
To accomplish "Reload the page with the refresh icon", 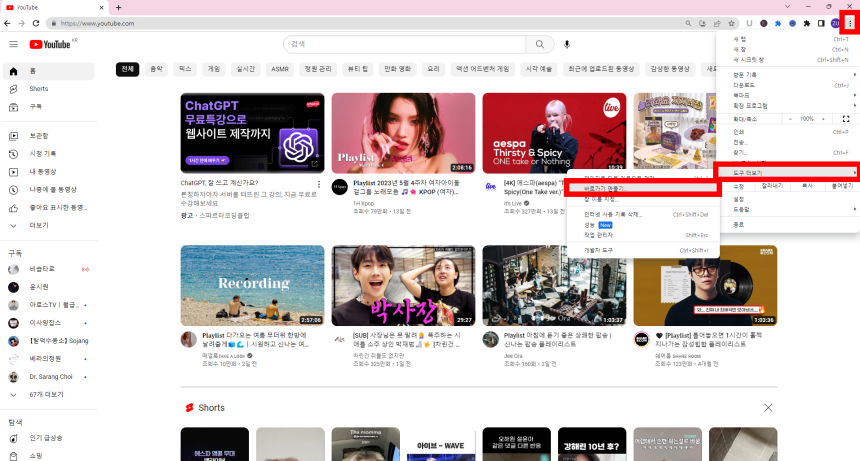I will (36, 24).
